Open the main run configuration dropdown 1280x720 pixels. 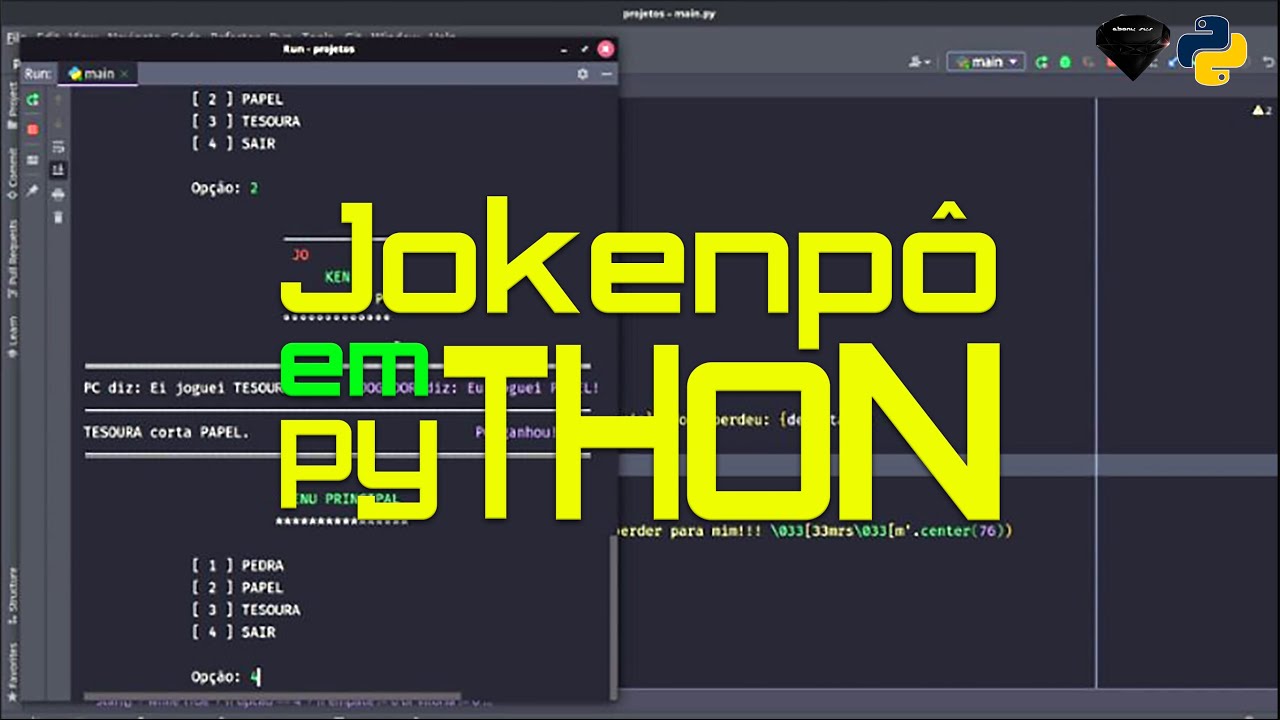pyautogui.click(x=985, y=62)
